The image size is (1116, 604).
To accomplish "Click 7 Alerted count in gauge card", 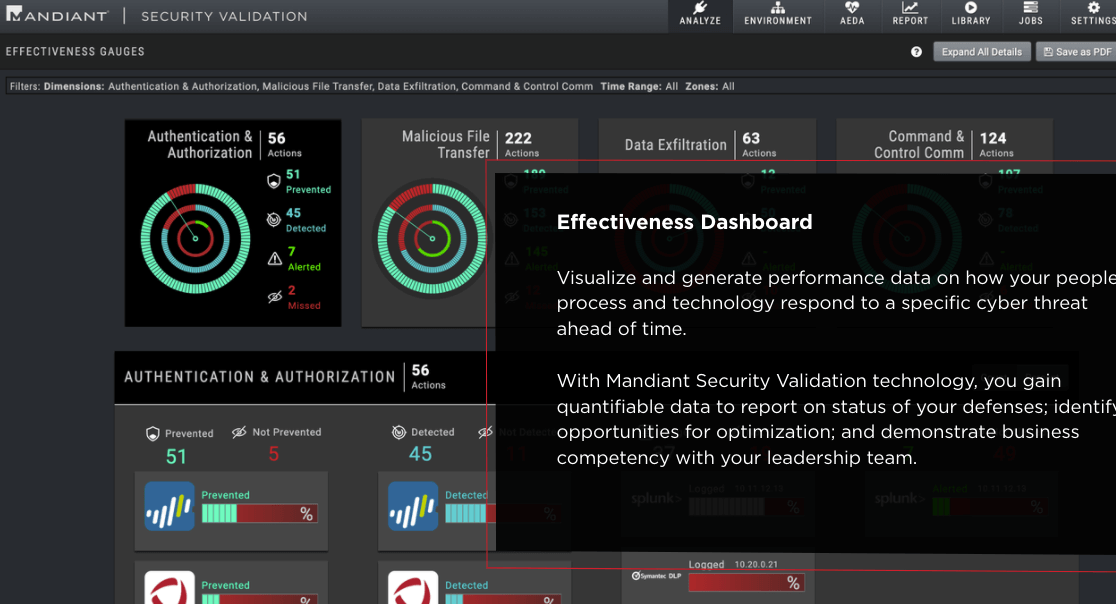I will 304,258.
